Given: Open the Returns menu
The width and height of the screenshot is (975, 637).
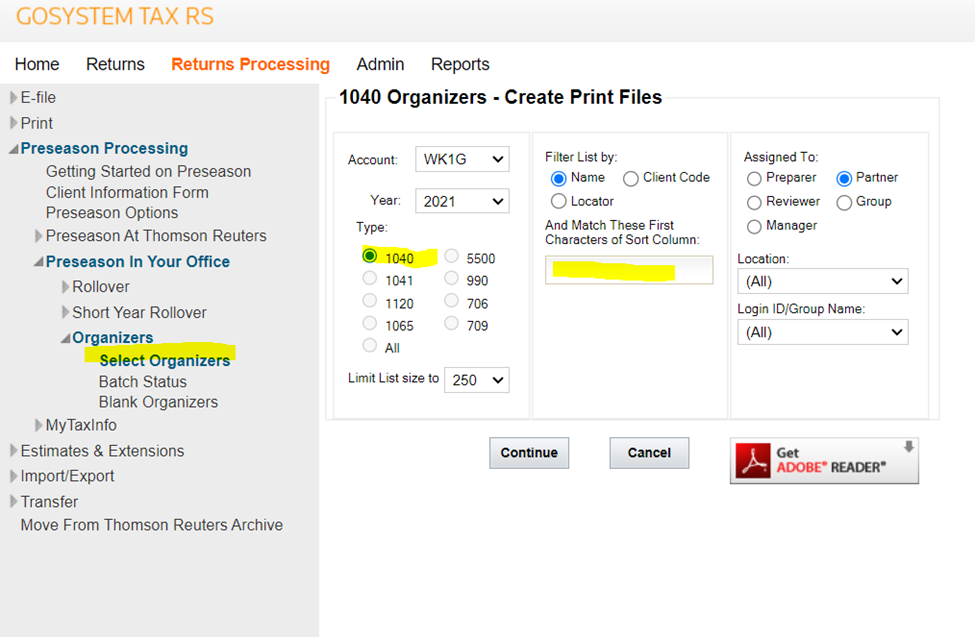Looking at the screenshot, I should pos(115,64).
